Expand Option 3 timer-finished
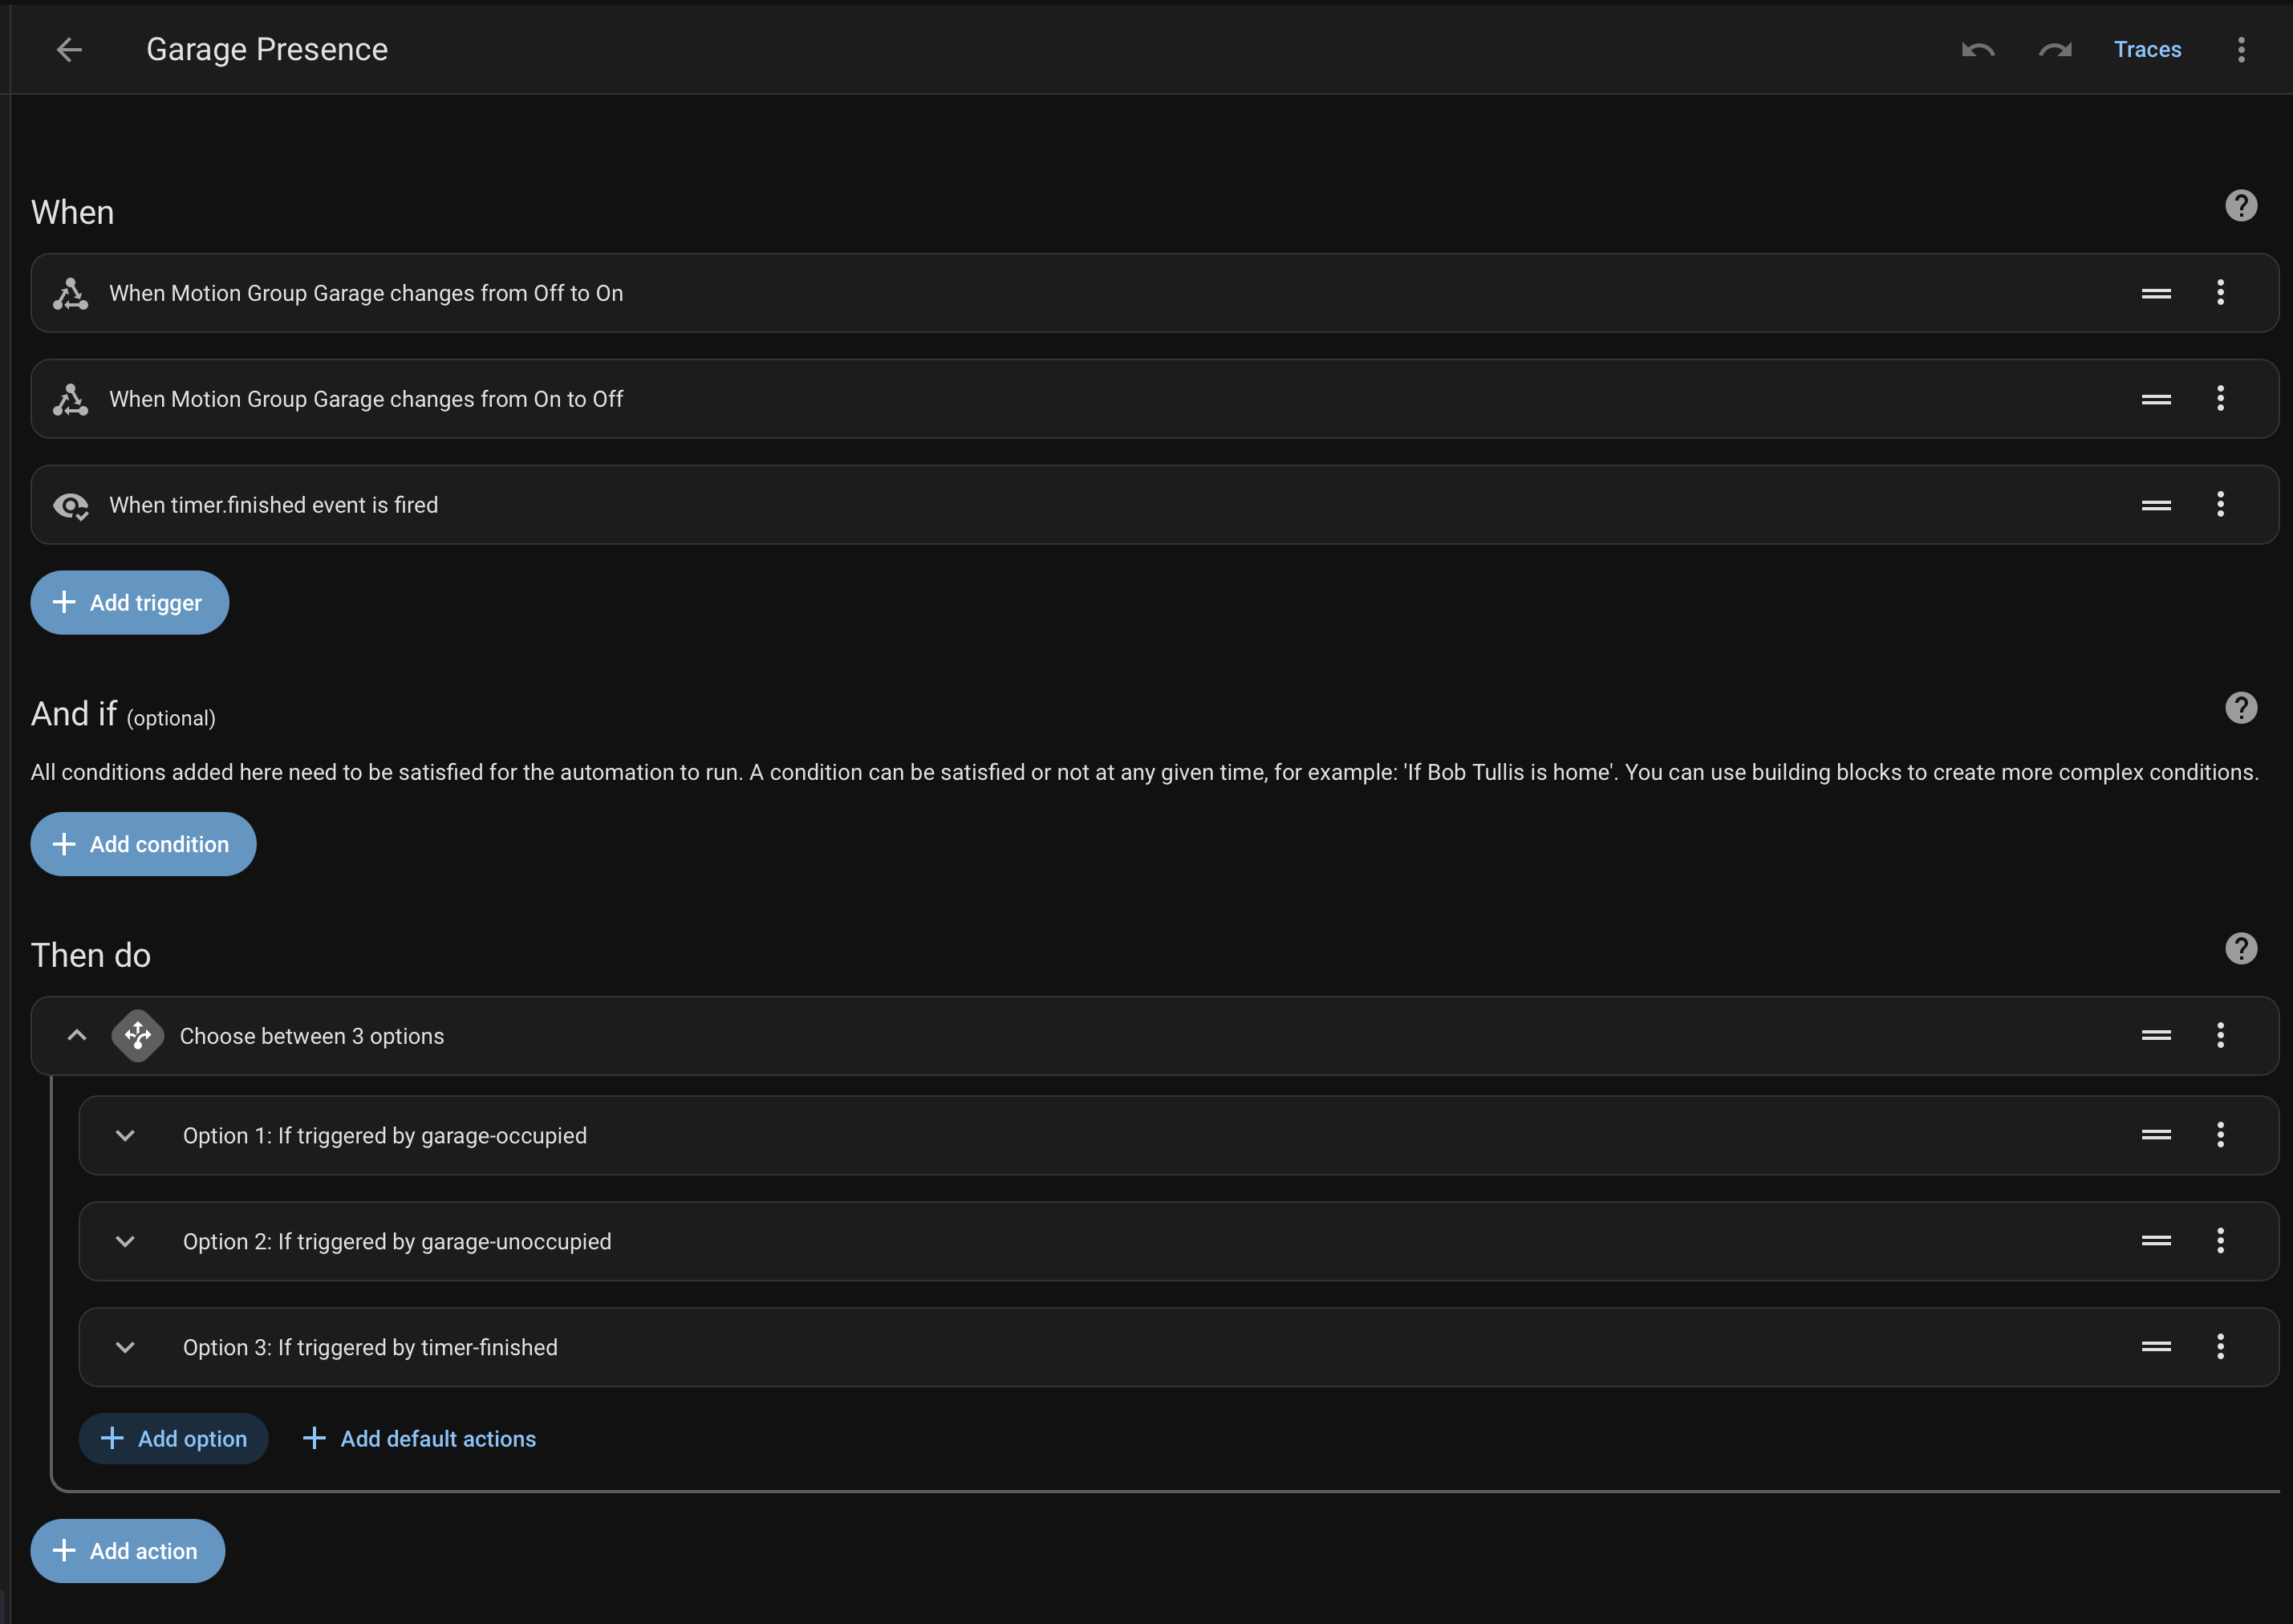Screen dimensions: 2293x1624 click(125, 1347)
